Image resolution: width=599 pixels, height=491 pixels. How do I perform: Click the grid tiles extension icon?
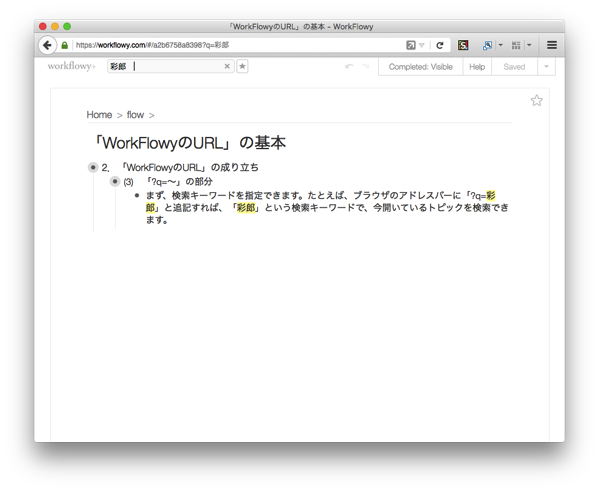coord(516,45)
